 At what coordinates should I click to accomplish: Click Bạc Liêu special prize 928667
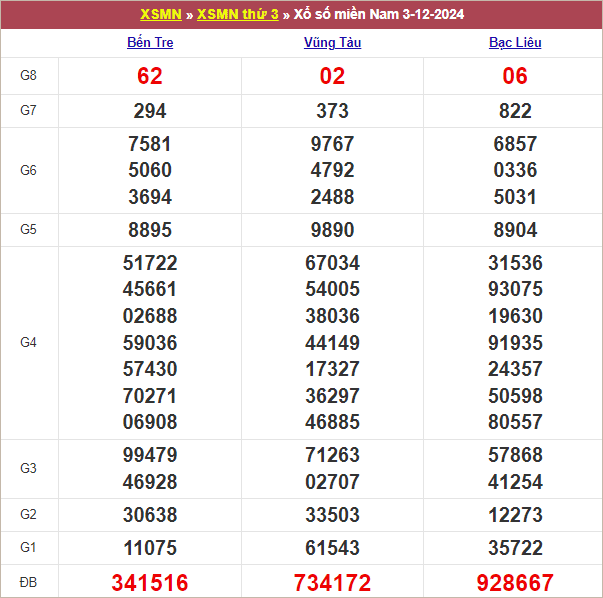coord(515,583)
